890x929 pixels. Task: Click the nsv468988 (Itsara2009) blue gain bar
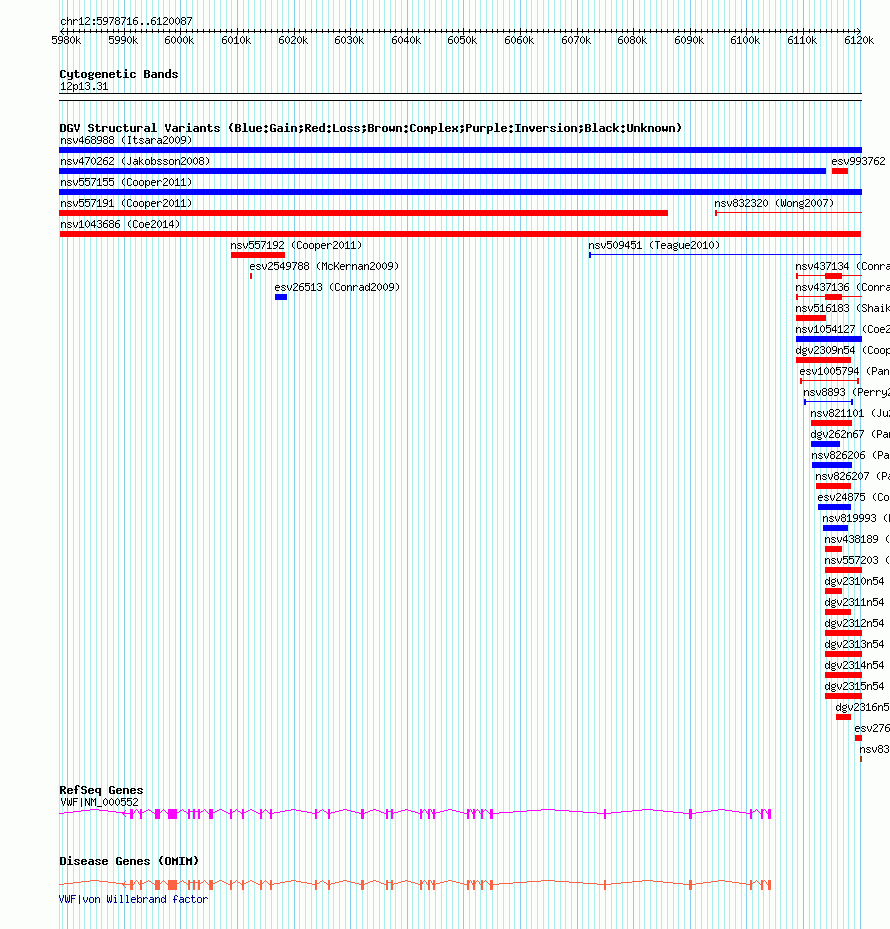point(460,150)
